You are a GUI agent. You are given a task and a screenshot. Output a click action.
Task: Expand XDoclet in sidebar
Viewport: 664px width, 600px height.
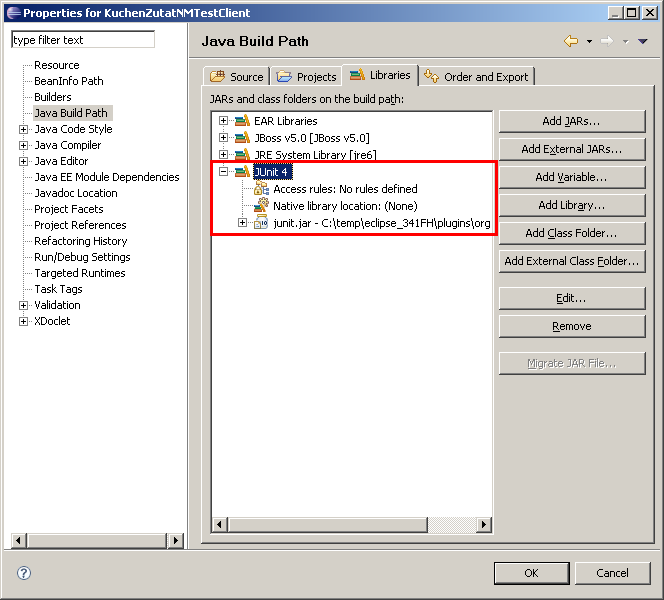click(24, 322)
